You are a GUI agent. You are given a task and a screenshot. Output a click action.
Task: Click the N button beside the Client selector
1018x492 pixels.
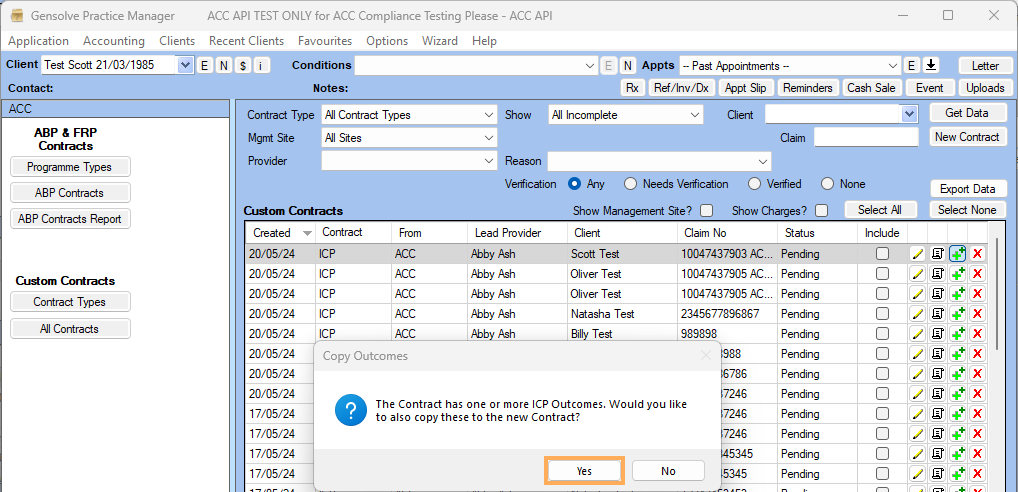(x=223, y=66)
